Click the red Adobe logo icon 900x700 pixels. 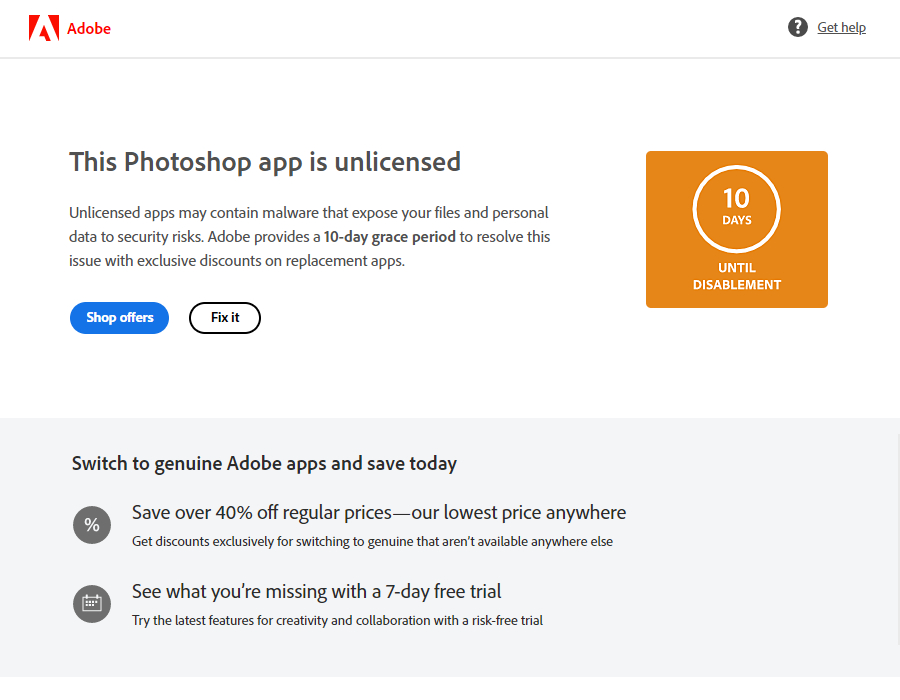[44, 28]
